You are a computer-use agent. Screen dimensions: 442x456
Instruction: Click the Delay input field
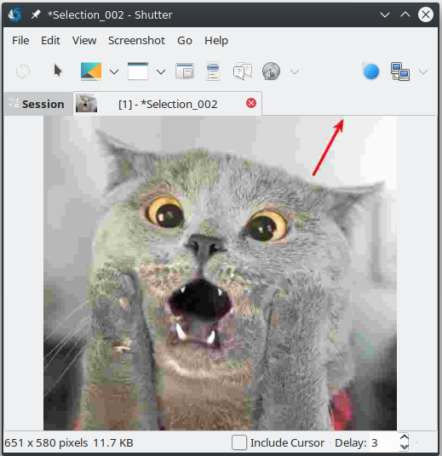(383, 443)
